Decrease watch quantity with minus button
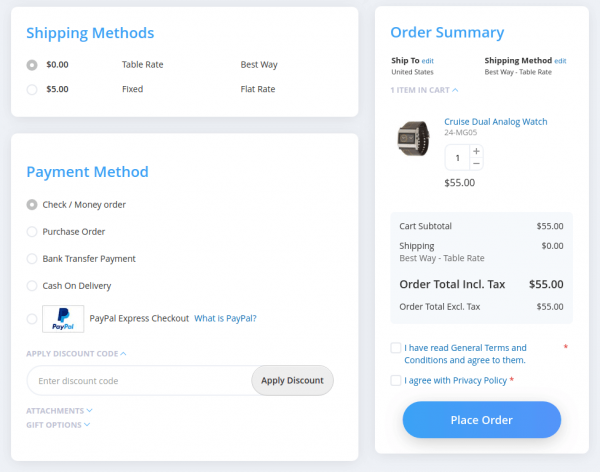600x472 pixels. 476,164
